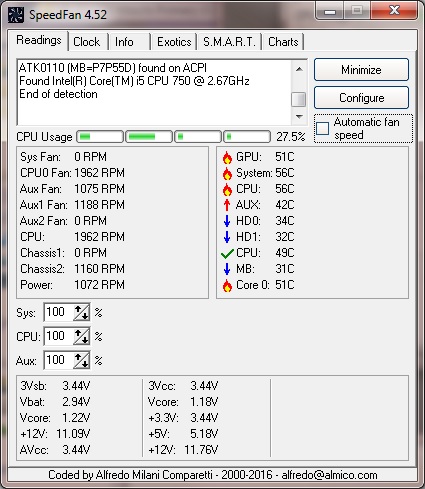This screenshot has height=489, width=425.
Task: Click the Sys fan percentage input field
Action: click(58, 312)
